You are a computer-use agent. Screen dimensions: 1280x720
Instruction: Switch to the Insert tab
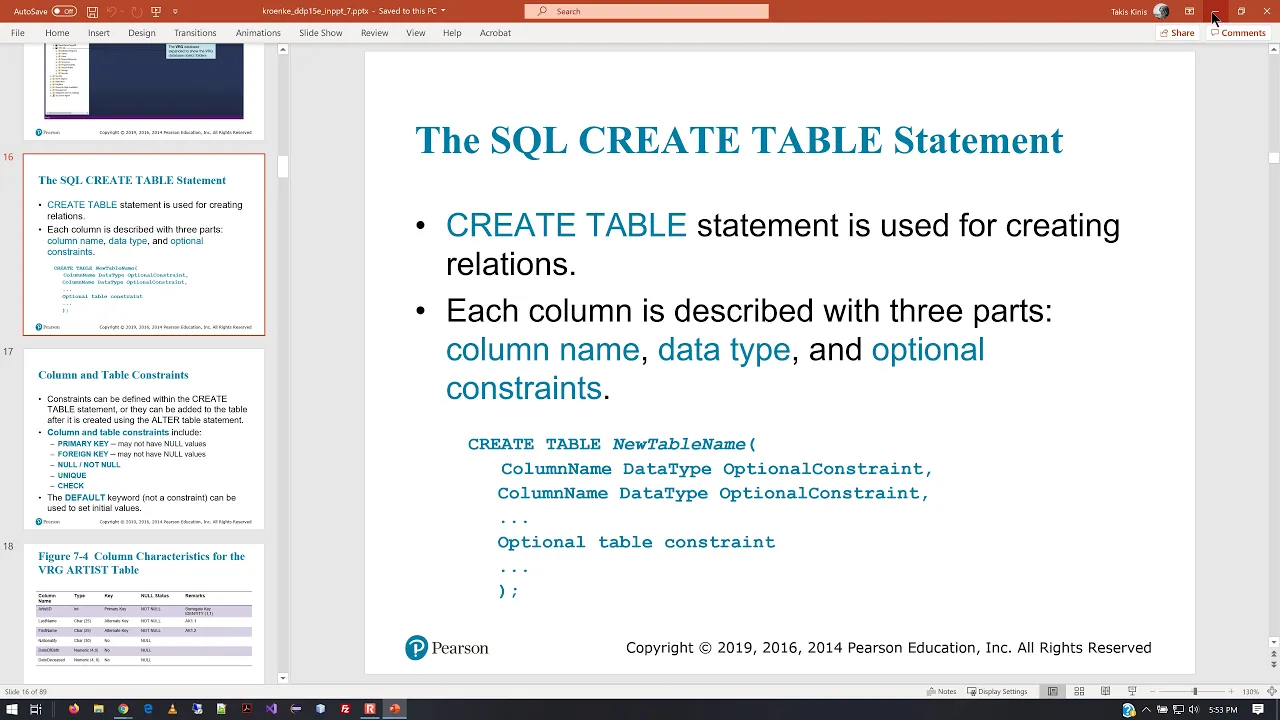(x=98, y=33)
